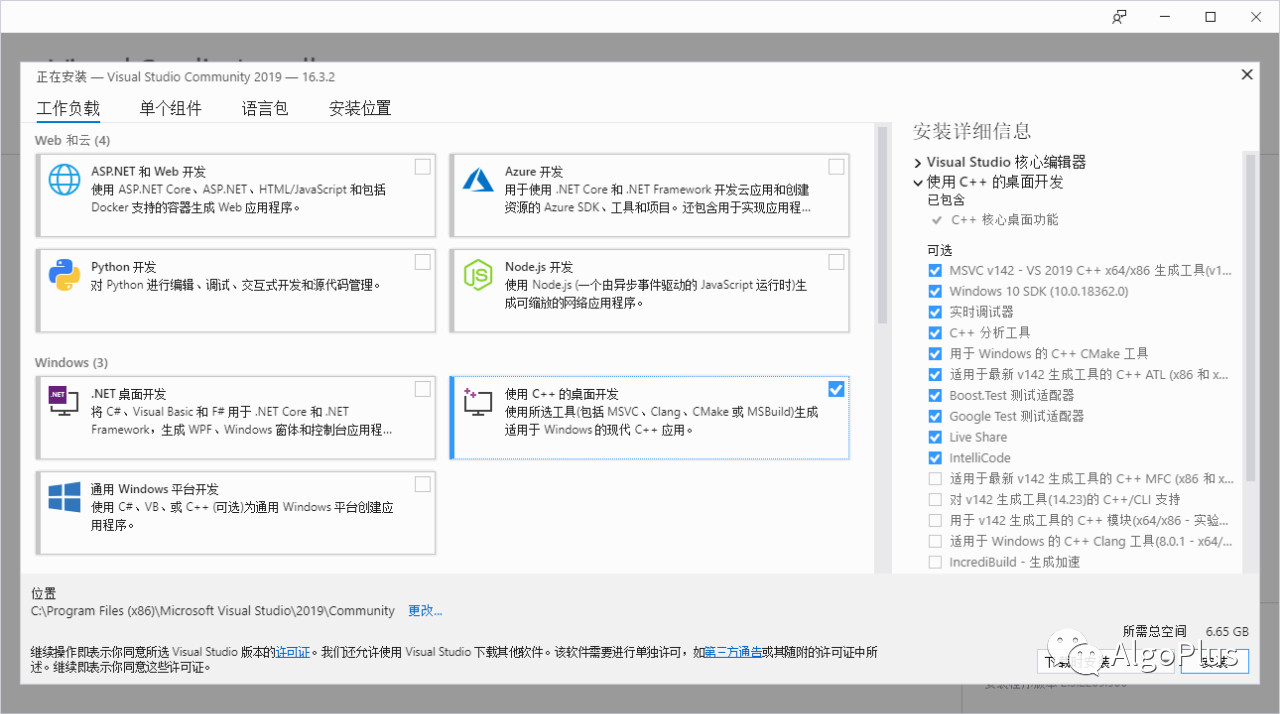Click the 安装 button
Screen dimensions: 1280x714
click(x=1213, y=661)
